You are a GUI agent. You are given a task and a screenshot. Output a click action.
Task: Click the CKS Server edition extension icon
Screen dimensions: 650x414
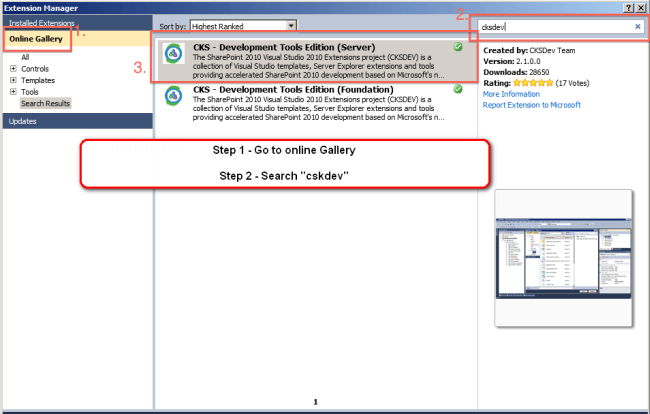click(174, 53)
